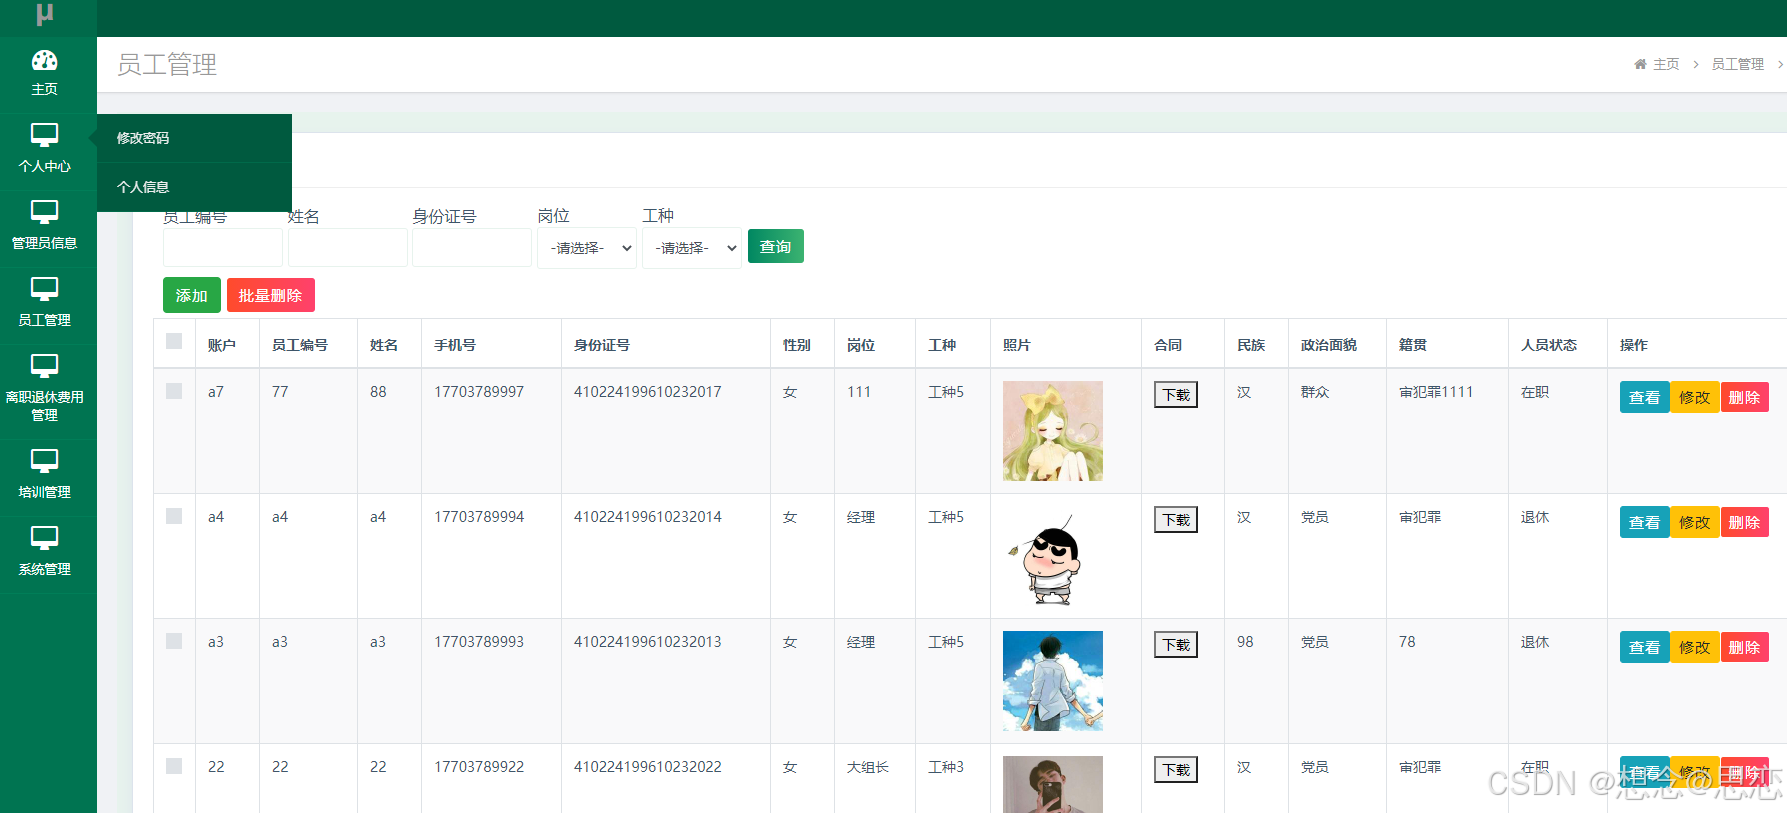Open selfie photo thumbnail of employee 22
The image size is (1787, 813).
click(x=1053, y=785)
